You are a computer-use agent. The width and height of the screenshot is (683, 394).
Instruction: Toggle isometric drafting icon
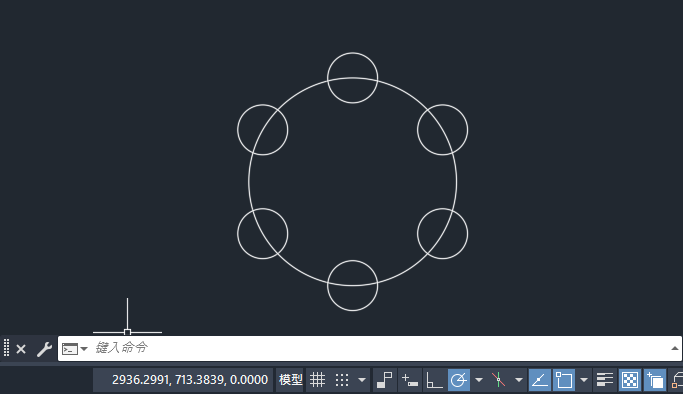pyautogui.click(x=498, y=380)
